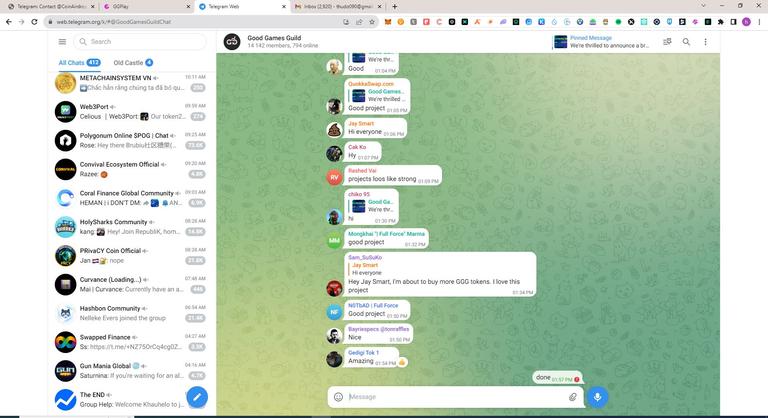Open the Swapped Finance chat
768x418 pixels.
click(x=131, y=342)
